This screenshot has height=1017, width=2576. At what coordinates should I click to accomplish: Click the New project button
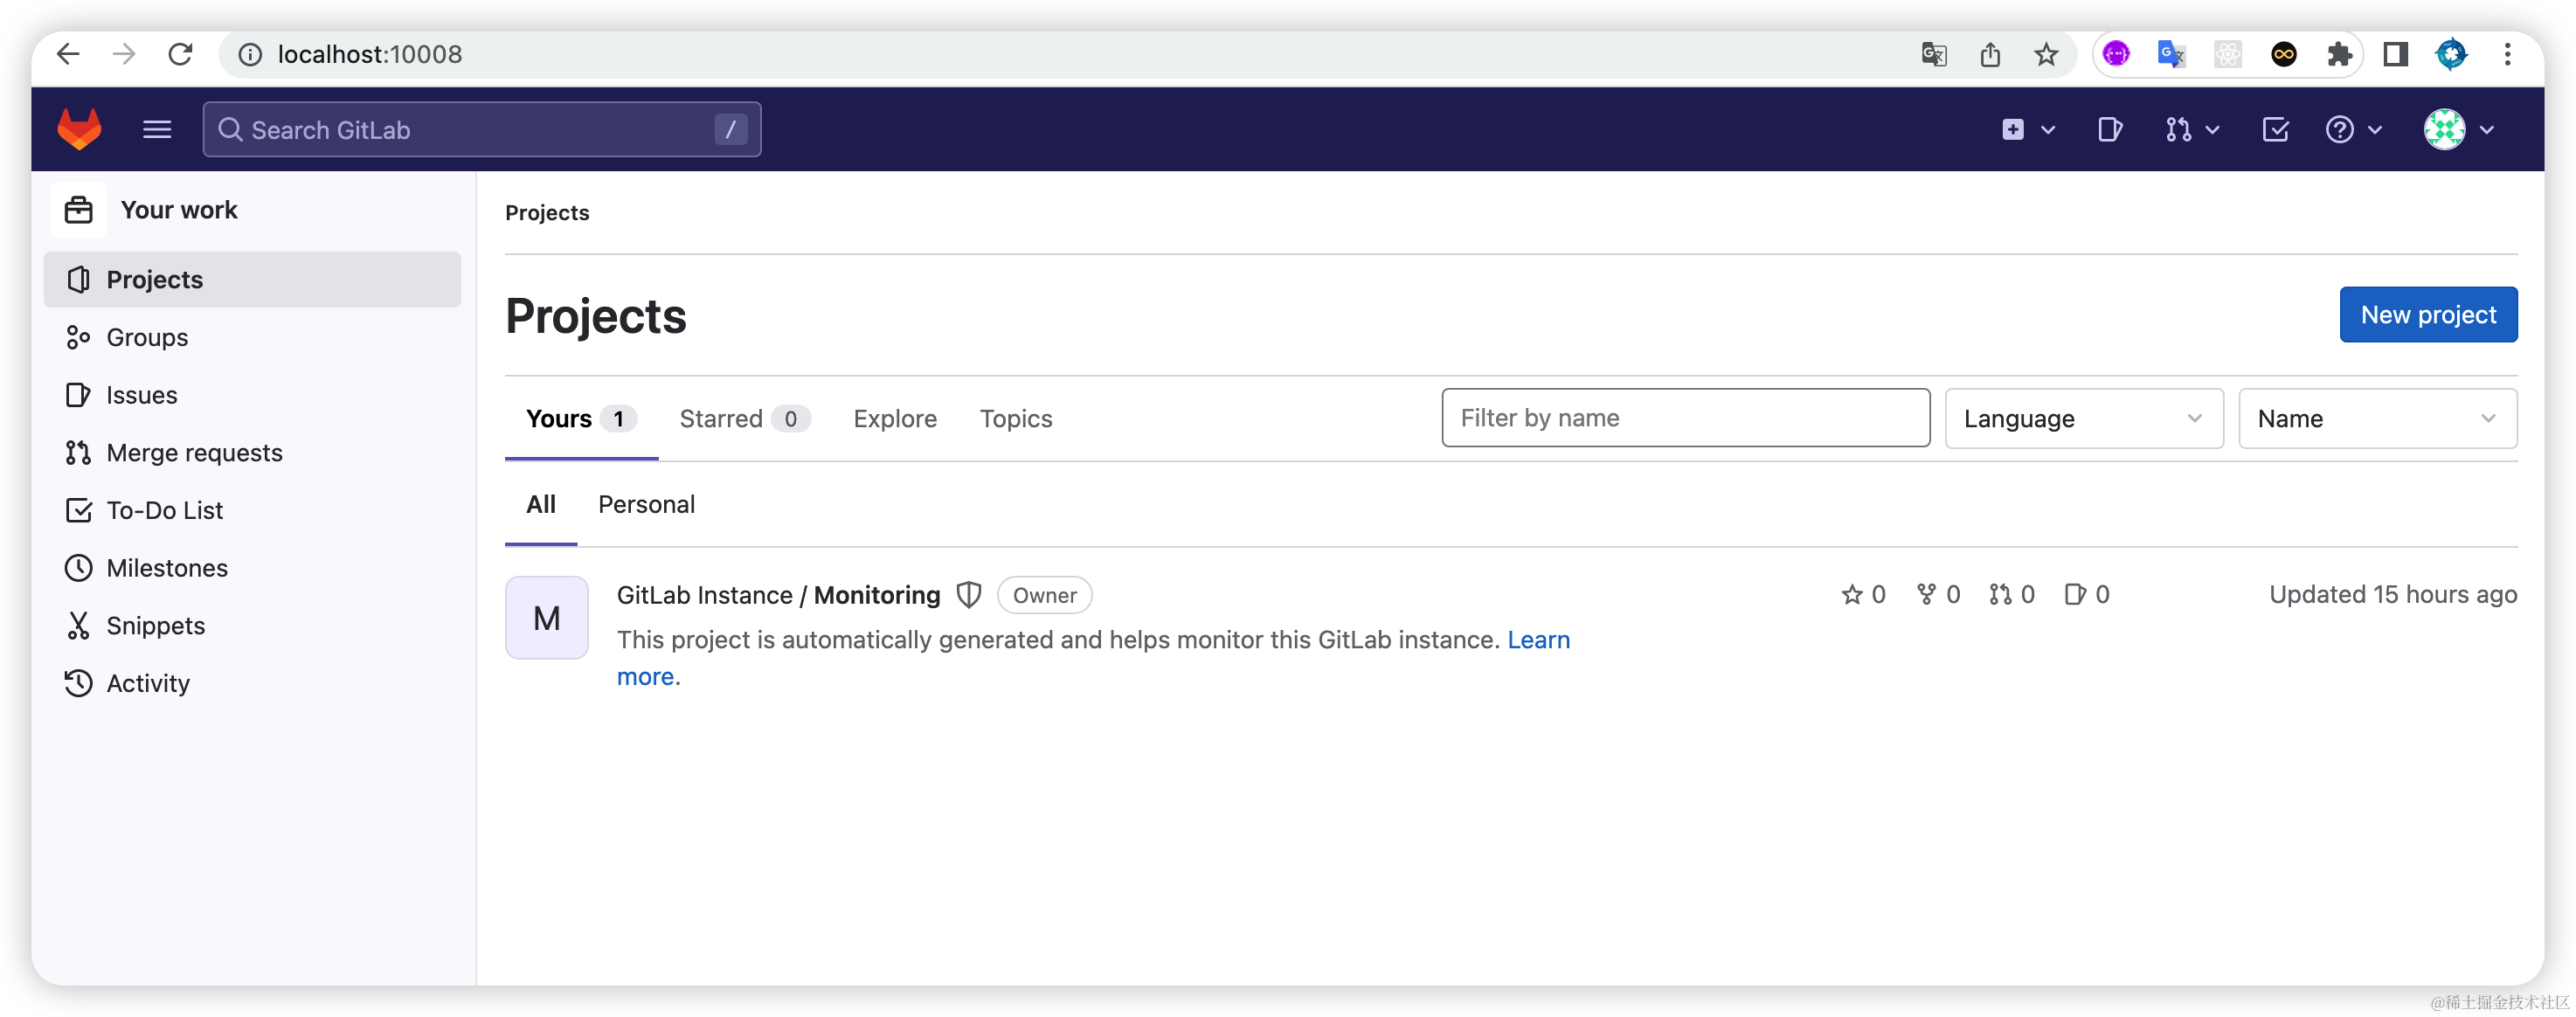[x=2428, y=314]
